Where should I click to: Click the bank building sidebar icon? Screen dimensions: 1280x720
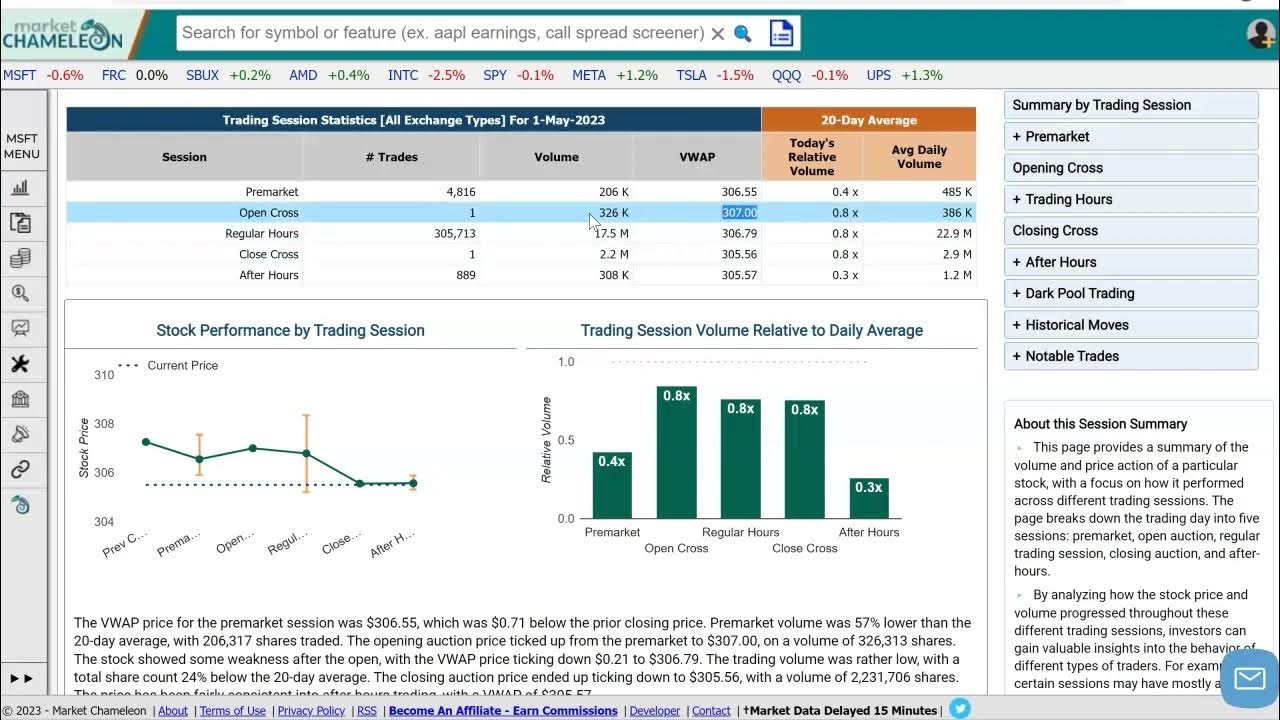tap(20, 399)
